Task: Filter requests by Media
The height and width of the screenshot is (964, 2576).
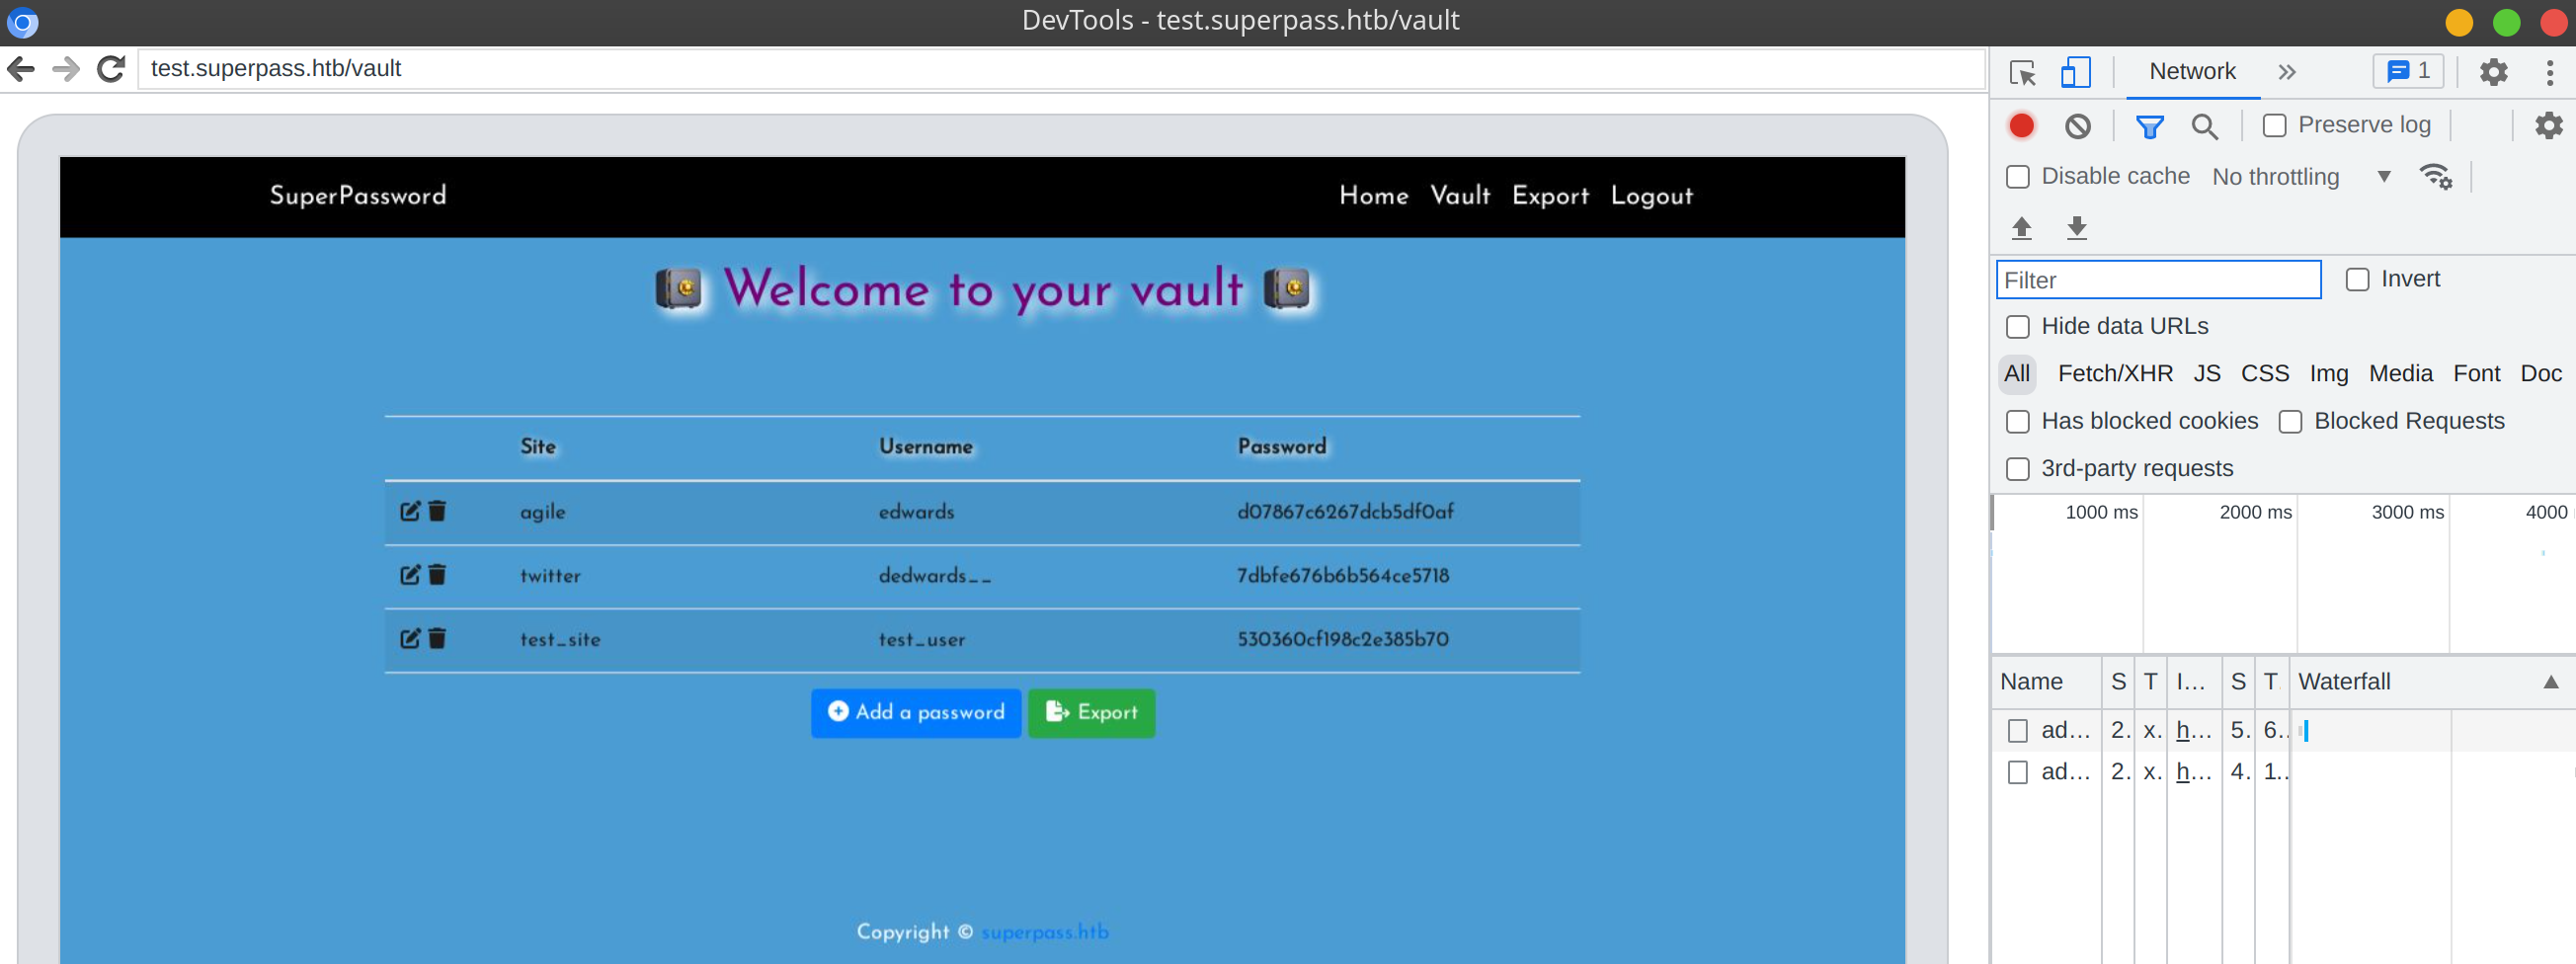Action: pos(2400,374)
